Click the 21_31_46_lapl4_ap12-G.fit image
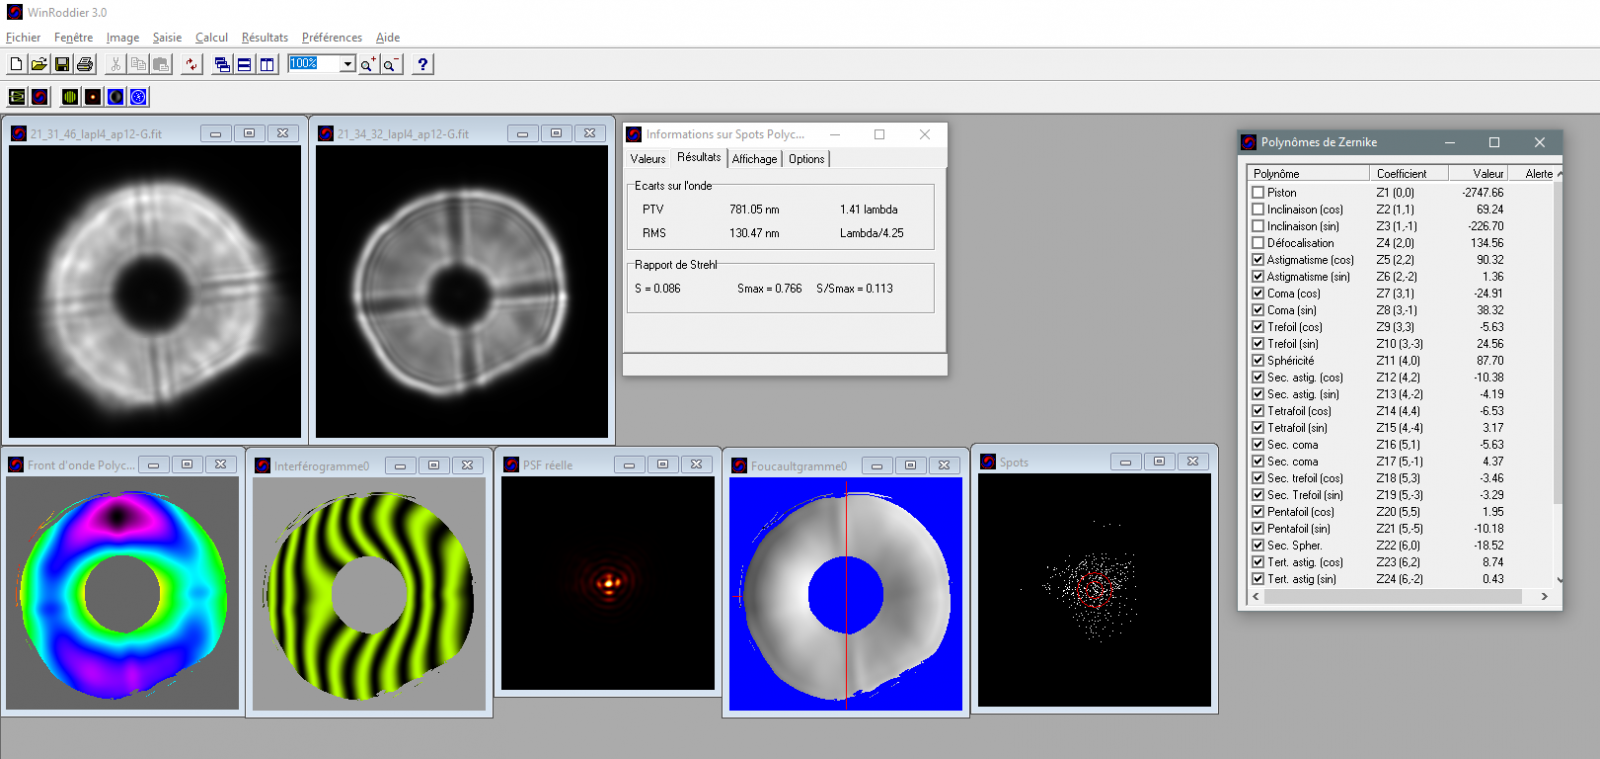The width and height of the screenshot is (1600, 759). point(155,292)
